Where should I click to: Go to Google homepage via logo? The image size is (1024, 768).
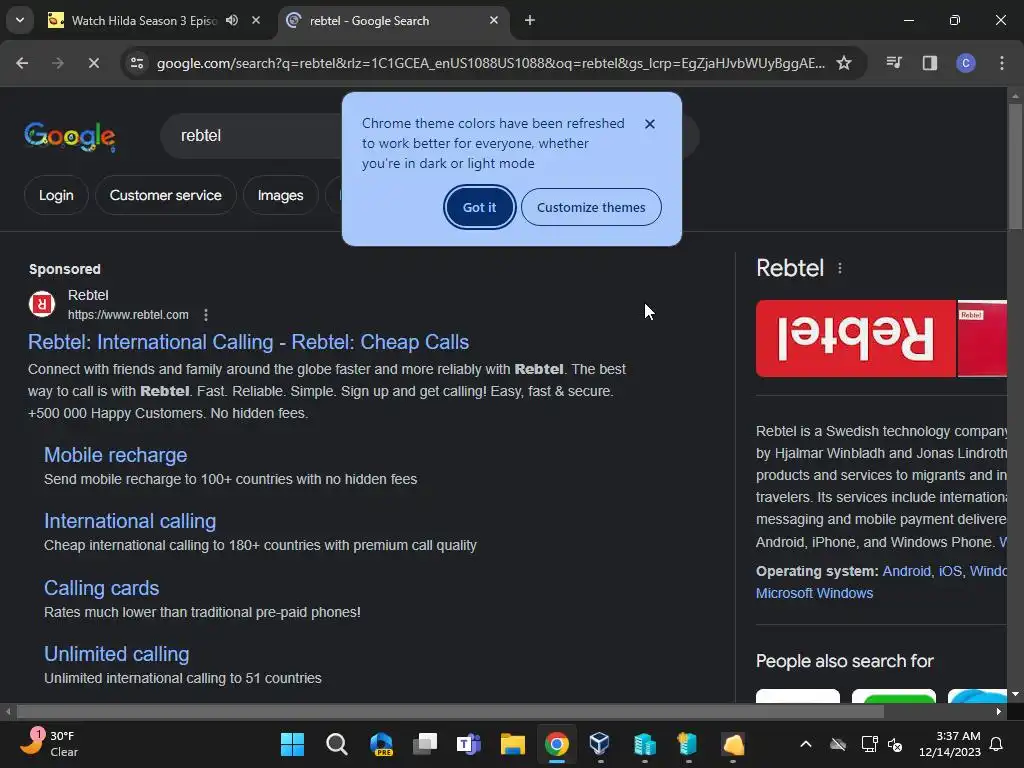point(70,136)
